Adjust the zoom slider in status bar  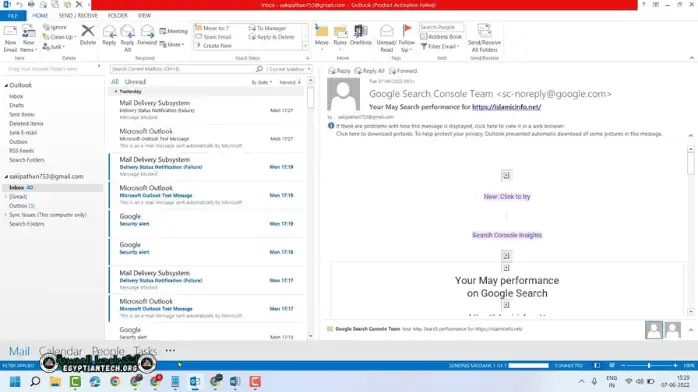click(x=649, y=365)
